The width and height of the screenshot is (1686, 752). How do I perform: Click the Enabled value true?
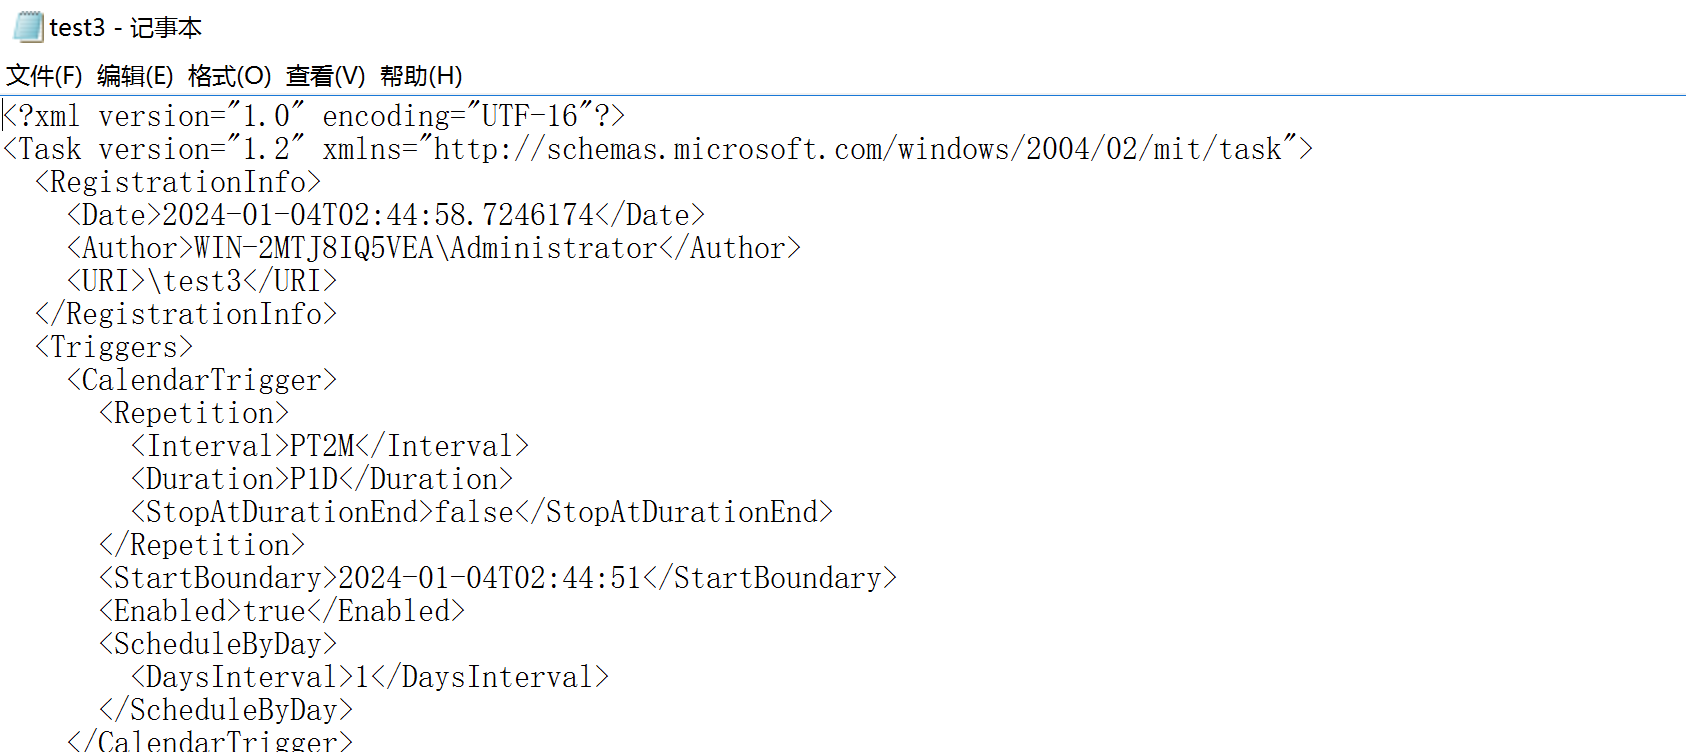click(275, 611)
